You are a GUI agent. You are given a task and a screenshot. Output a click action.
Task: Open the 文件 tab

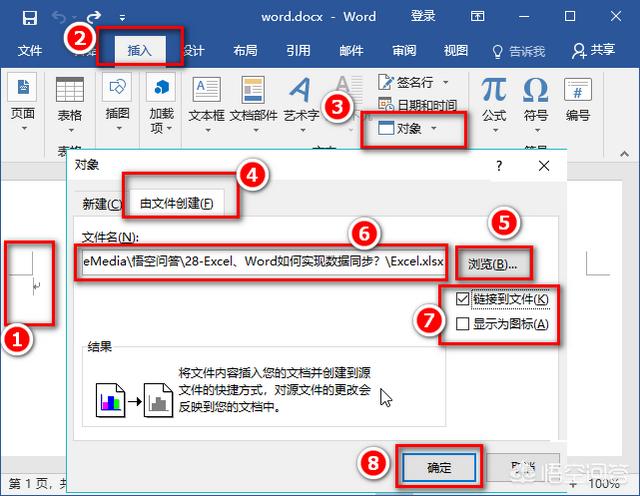tap(29, 51)
